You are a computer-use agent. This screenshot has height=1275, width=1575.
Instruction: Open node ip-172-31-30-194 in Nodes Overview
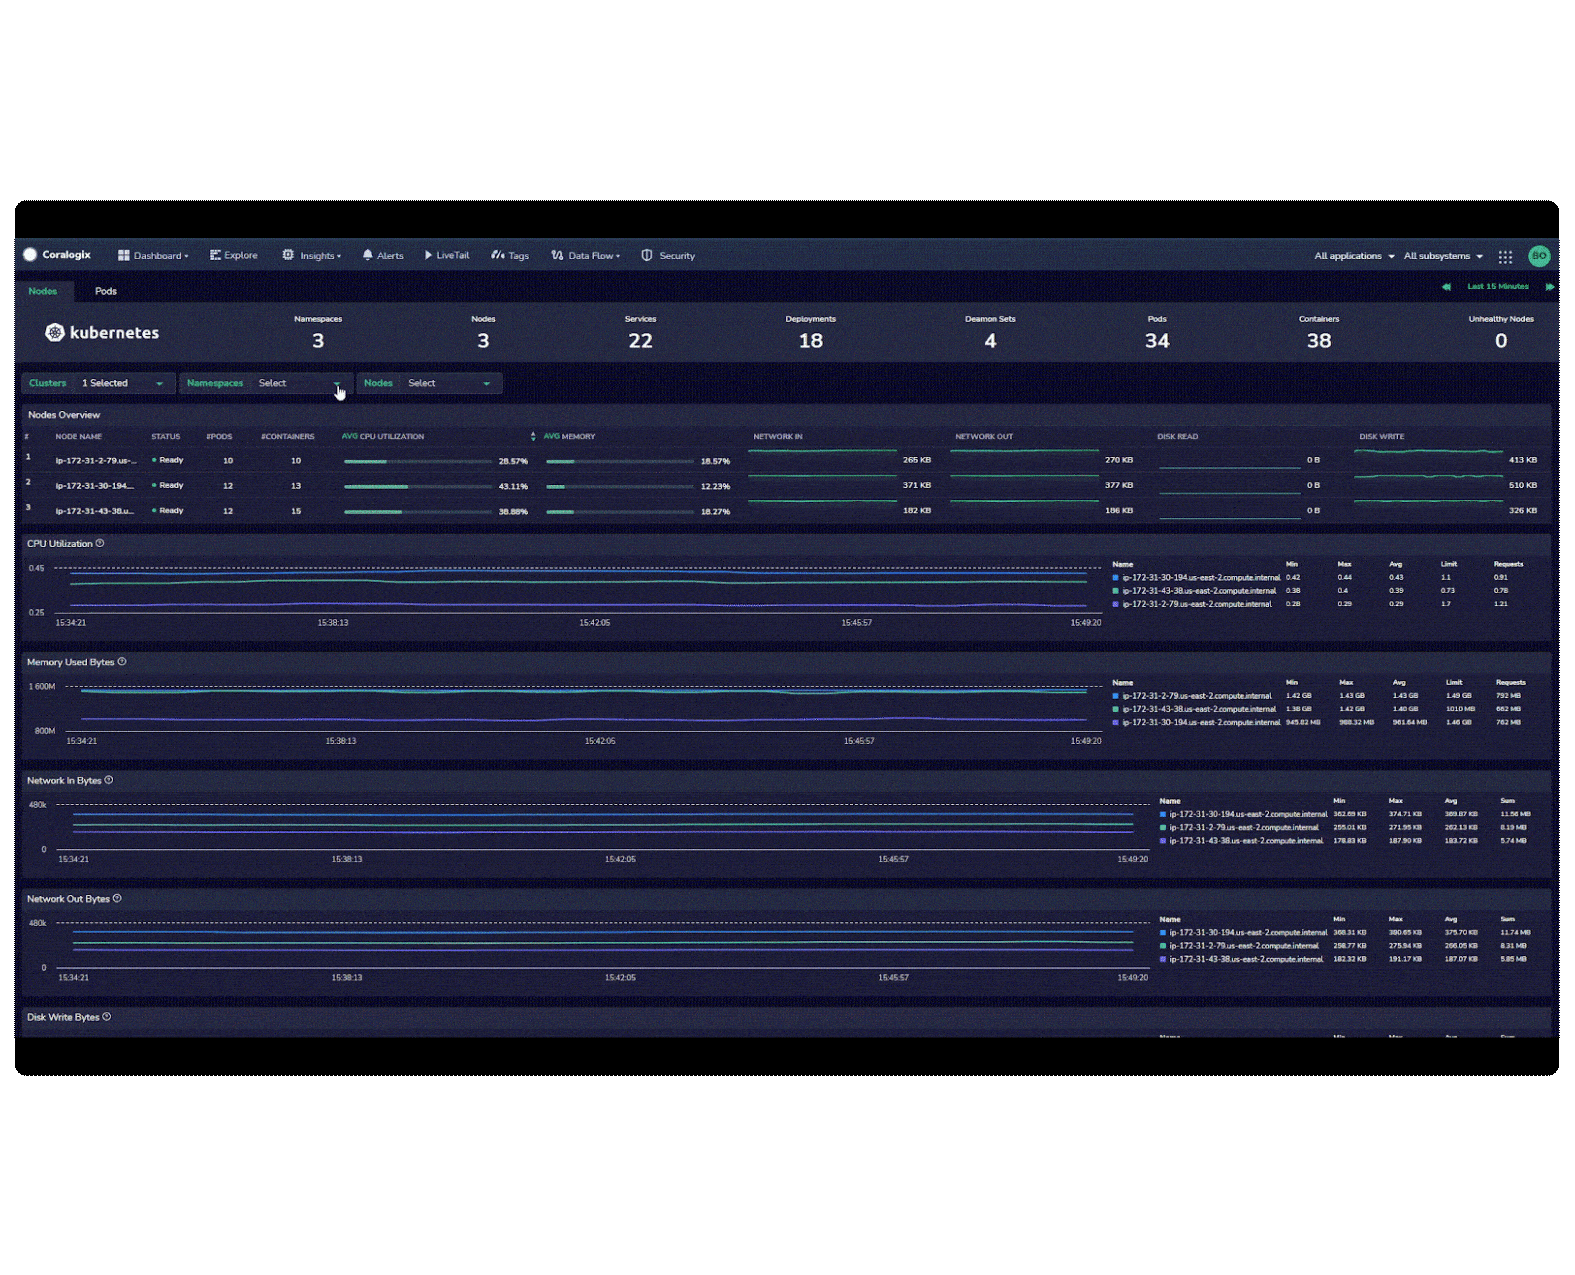click(95, 485)
